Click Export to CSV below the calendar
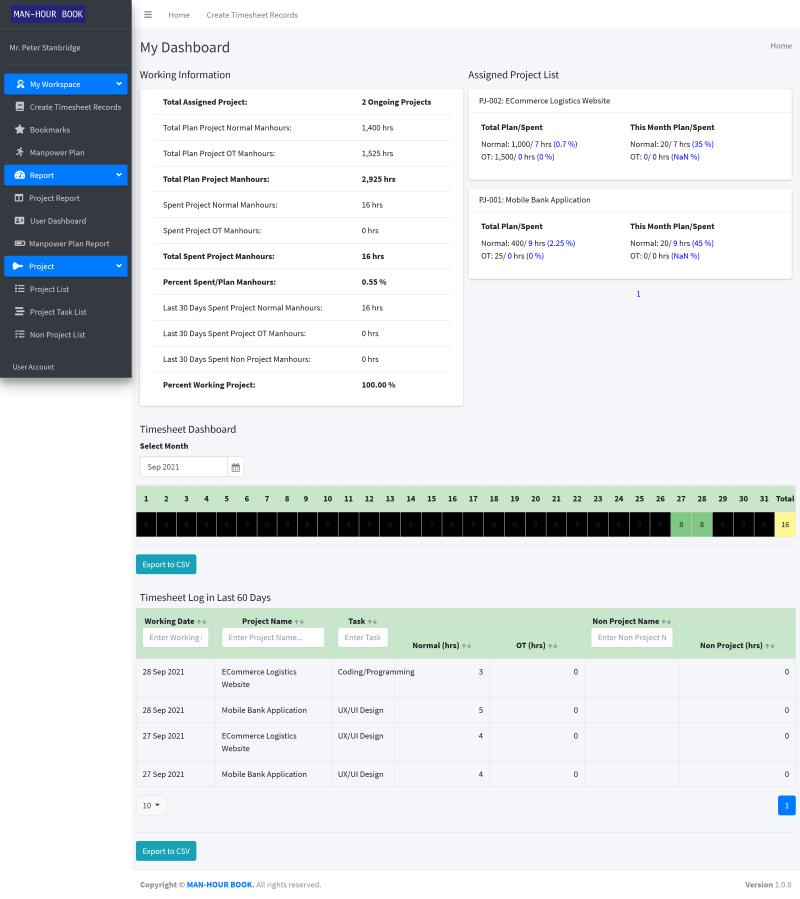 pos(166,564)
